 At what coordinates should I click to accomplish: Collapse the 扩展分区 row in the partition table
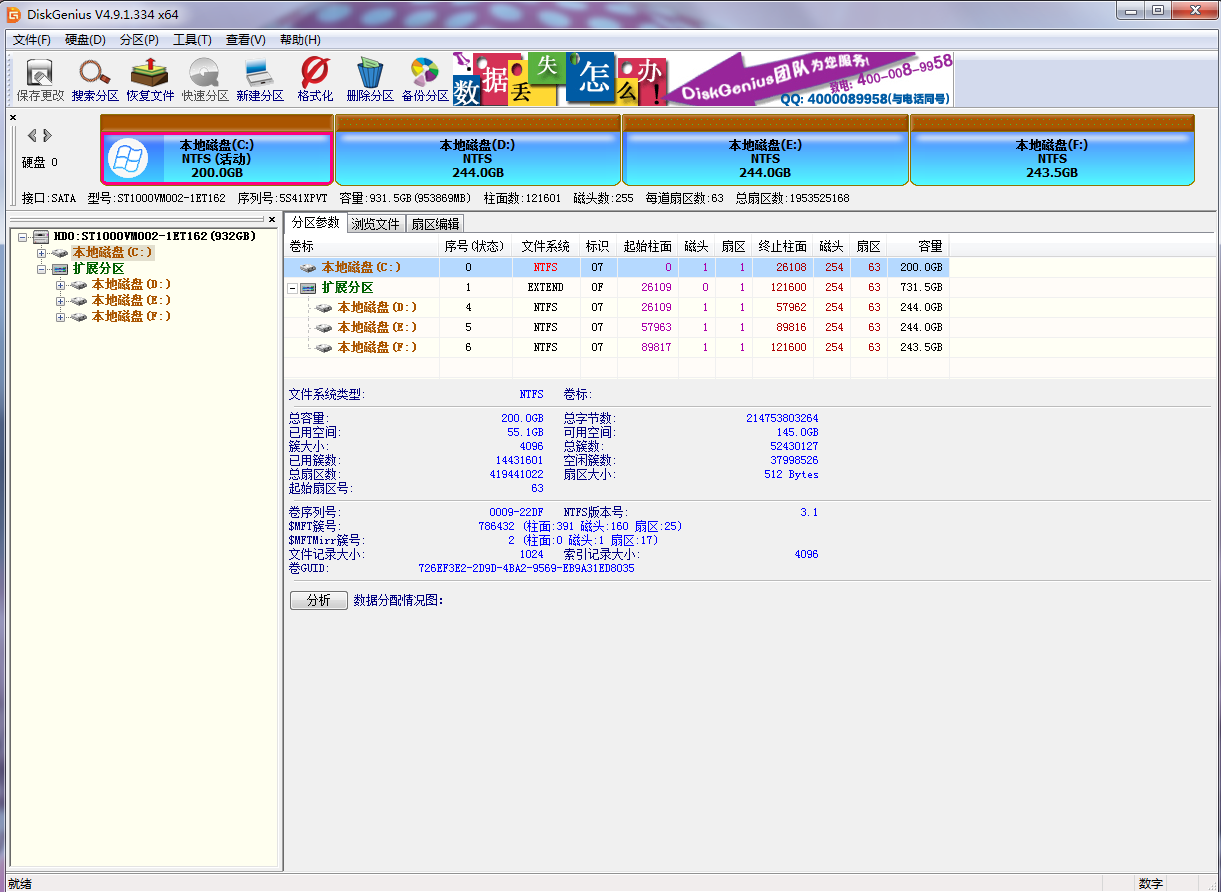(293, 287)
